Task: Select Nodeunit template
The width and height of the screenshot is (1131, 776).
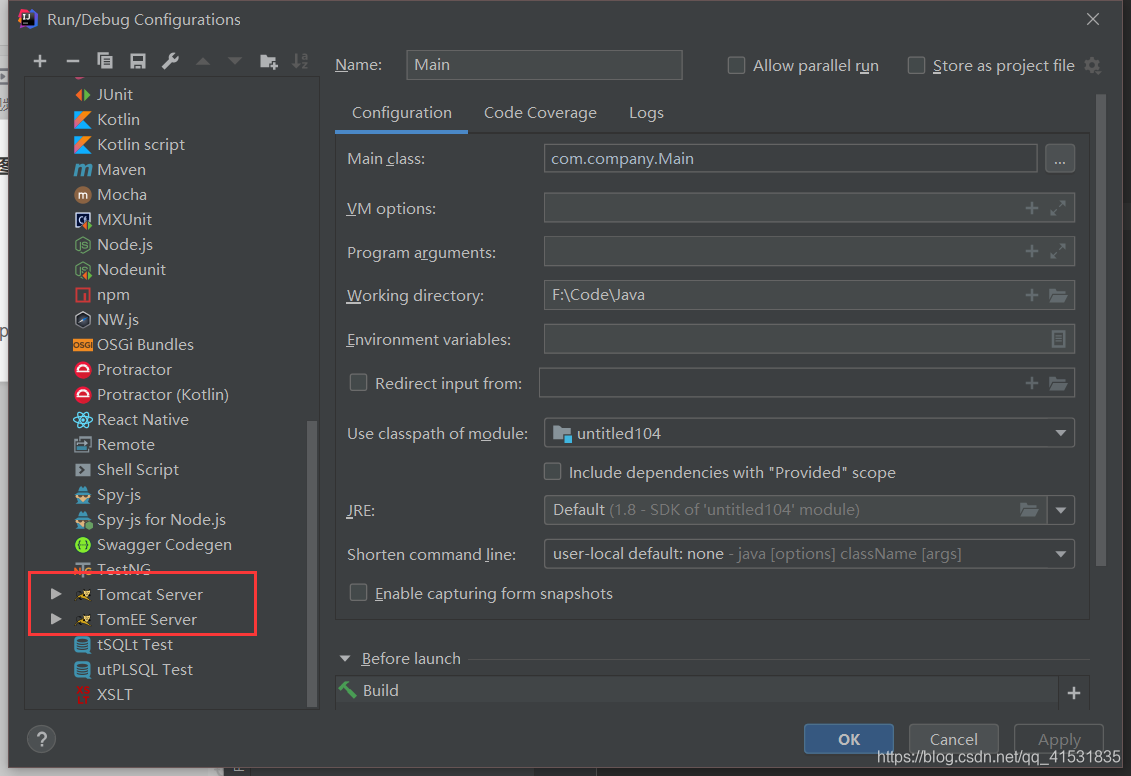Action: (120, 270)
